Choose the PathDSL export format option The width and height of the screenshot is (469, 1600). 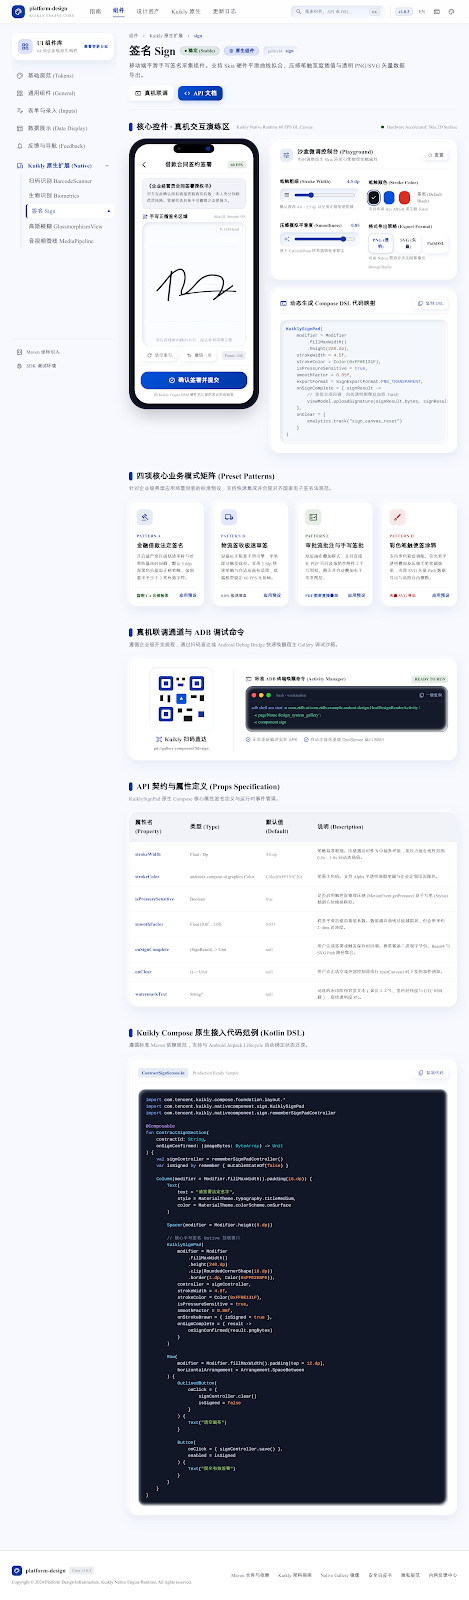pos(435,243)
